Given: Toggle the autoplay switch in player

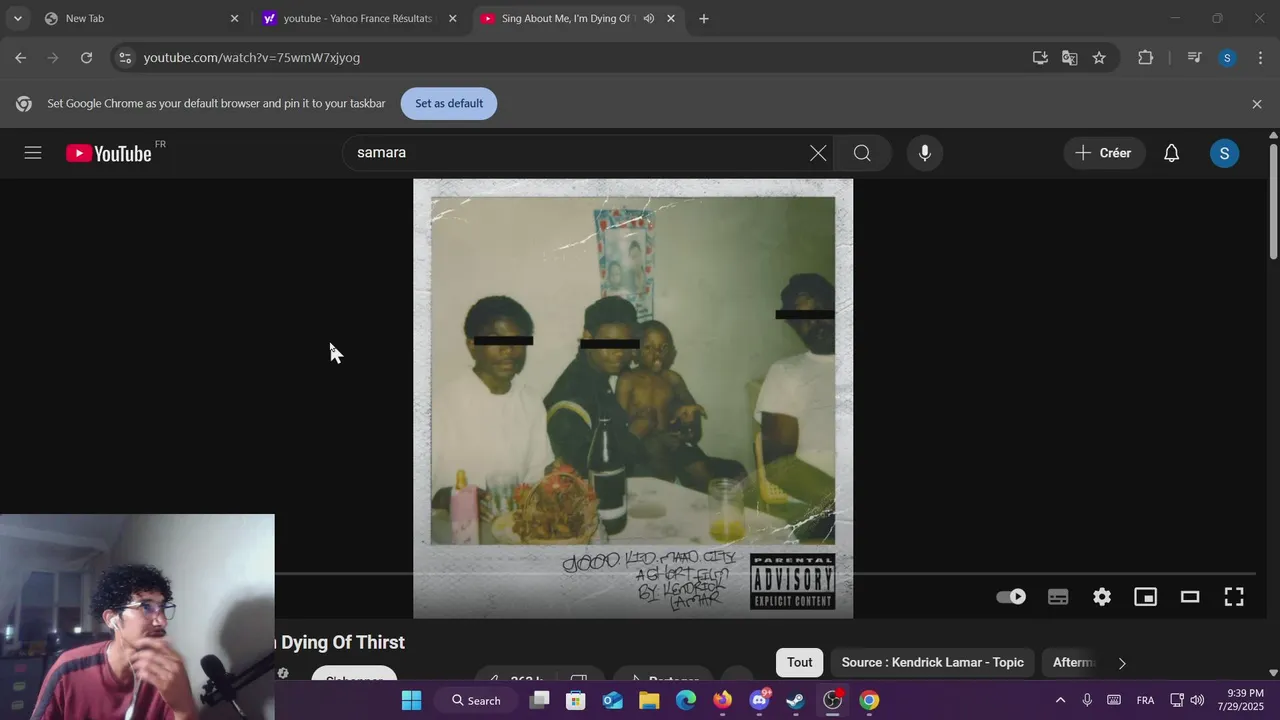Looking at the screenshot, I should (1011, 597).
